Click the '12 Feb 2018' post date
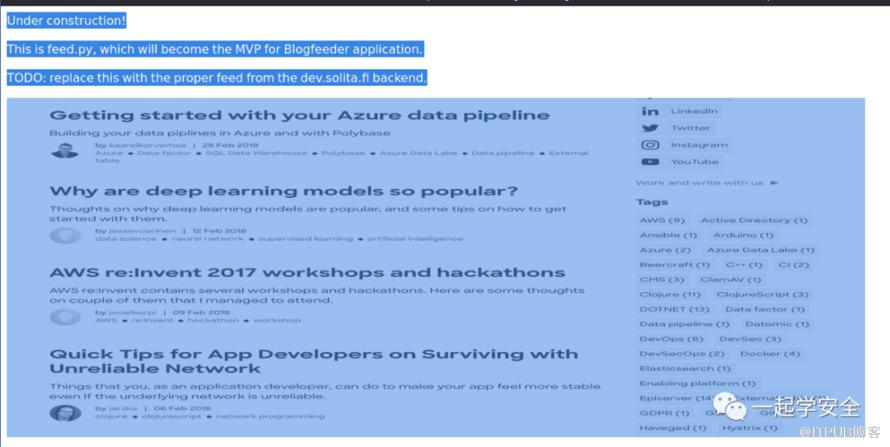Image resolution: width=890 pixels, height=447 pixels. tap(219, 231)
